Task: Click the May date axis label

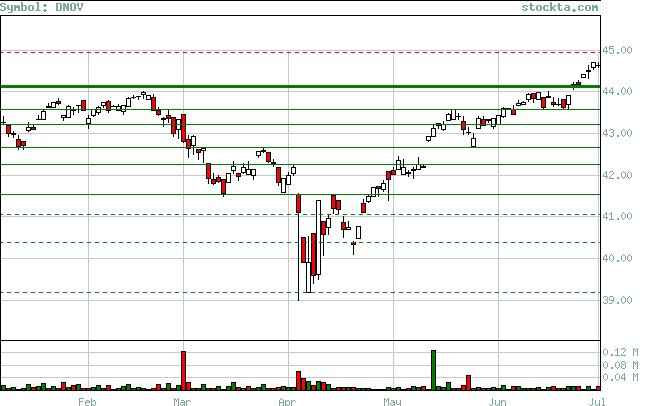Action: tap(392, 401)
